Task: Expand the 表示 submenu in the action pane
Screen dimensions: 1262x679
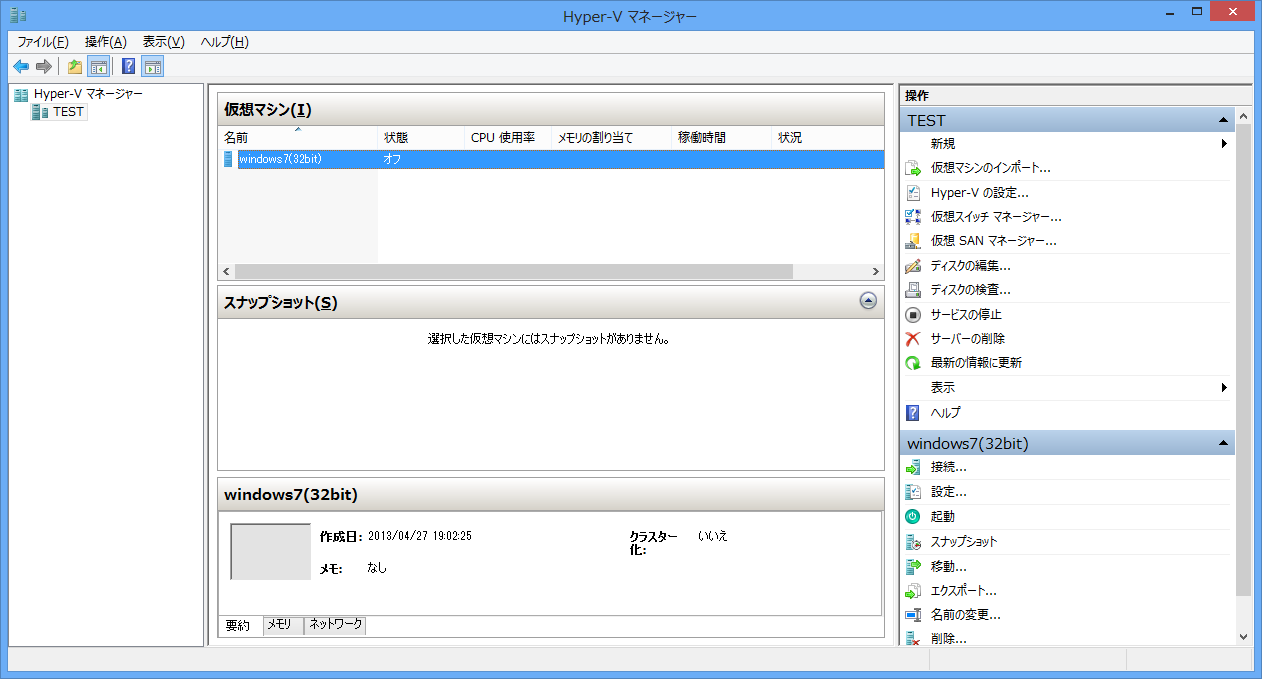Action: point(1224,387)
